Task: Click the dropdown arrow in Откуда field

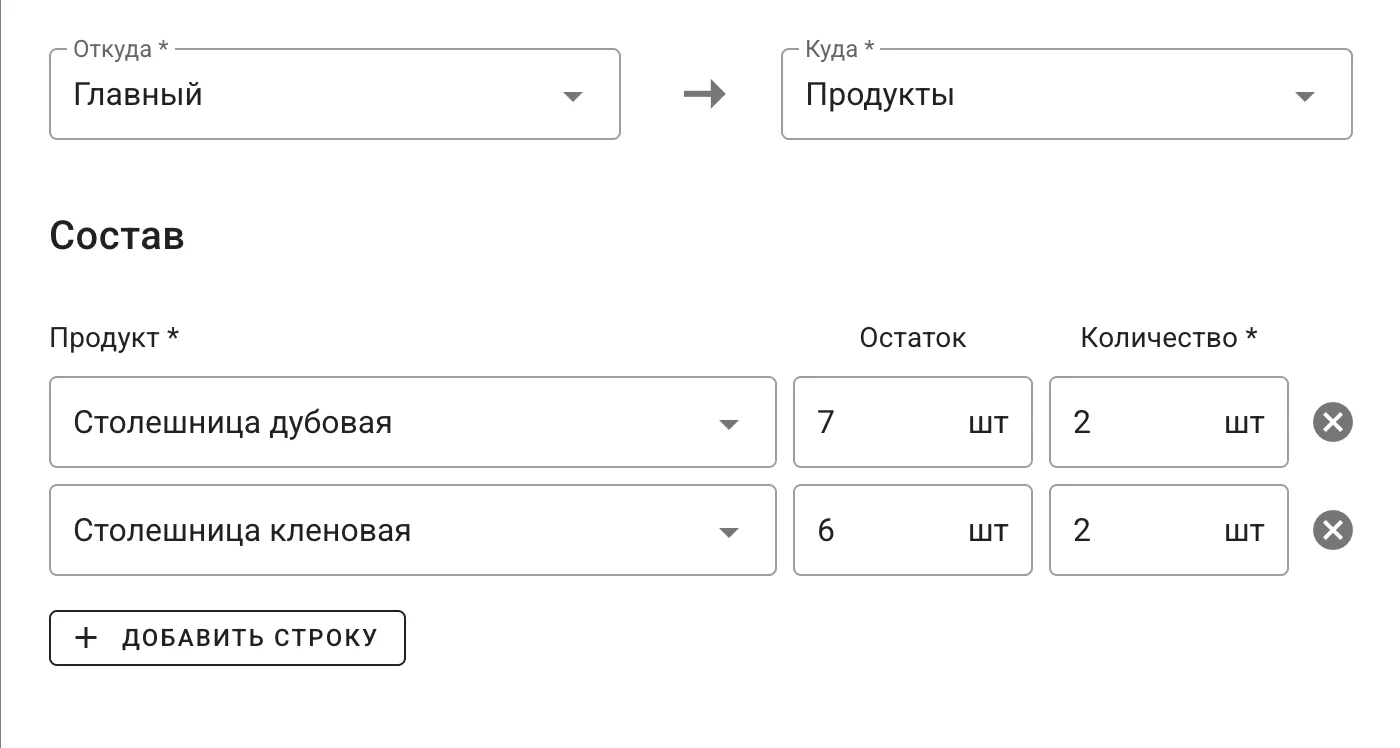Action: tap(572, 94)
